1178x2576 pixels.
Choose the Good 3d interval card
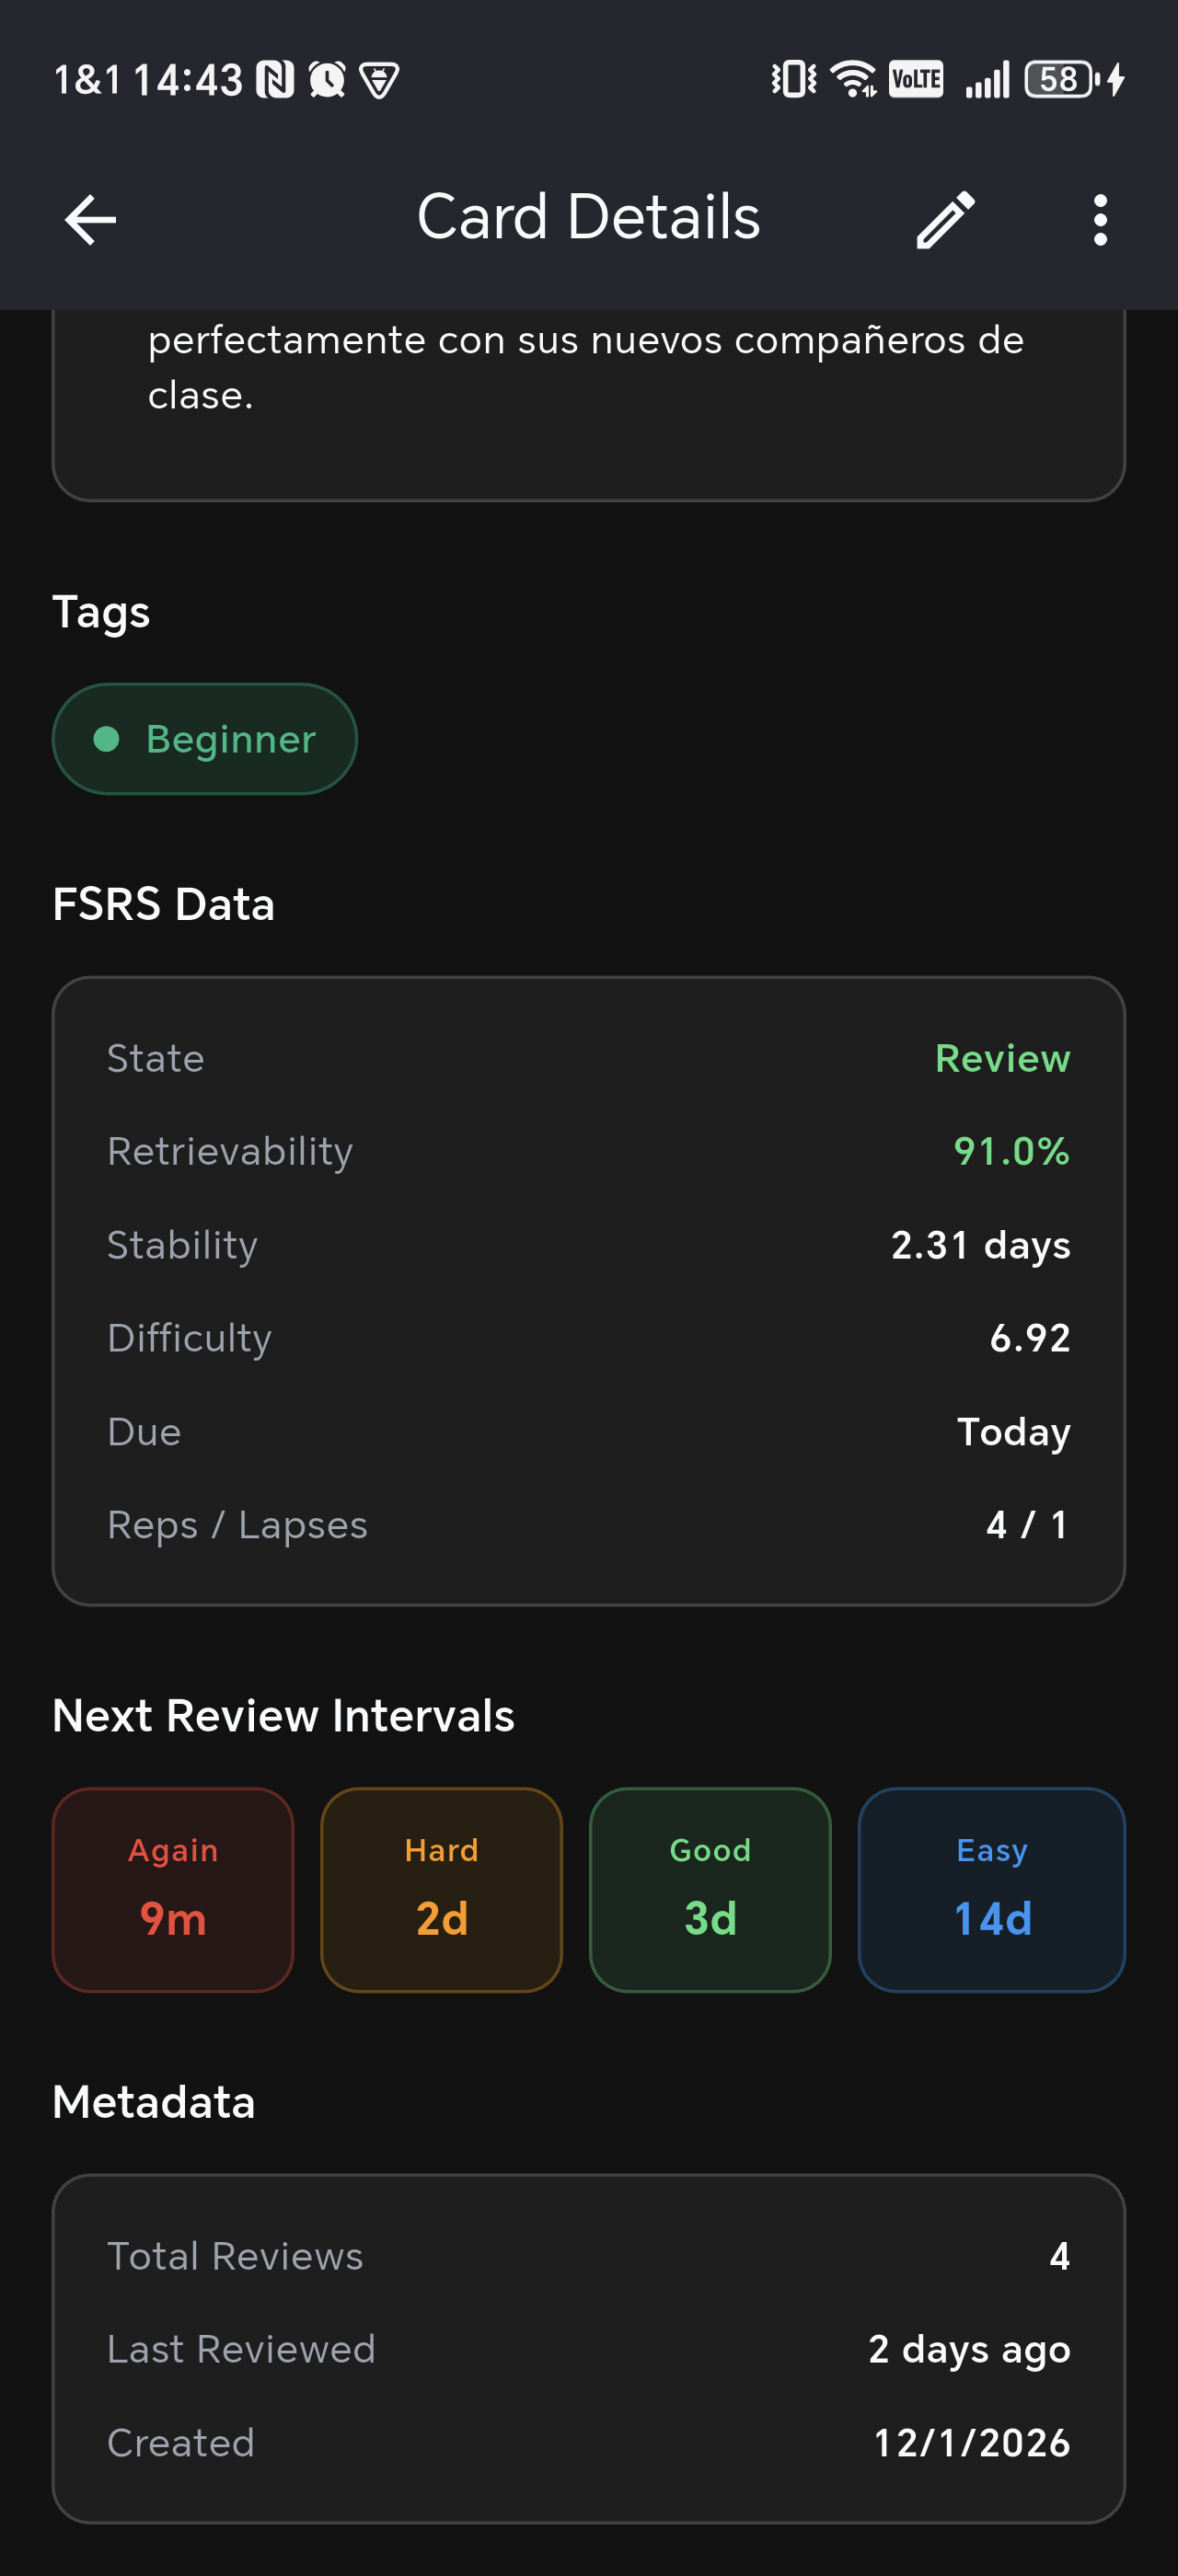pyautogui.click(x=710, y=1889)
